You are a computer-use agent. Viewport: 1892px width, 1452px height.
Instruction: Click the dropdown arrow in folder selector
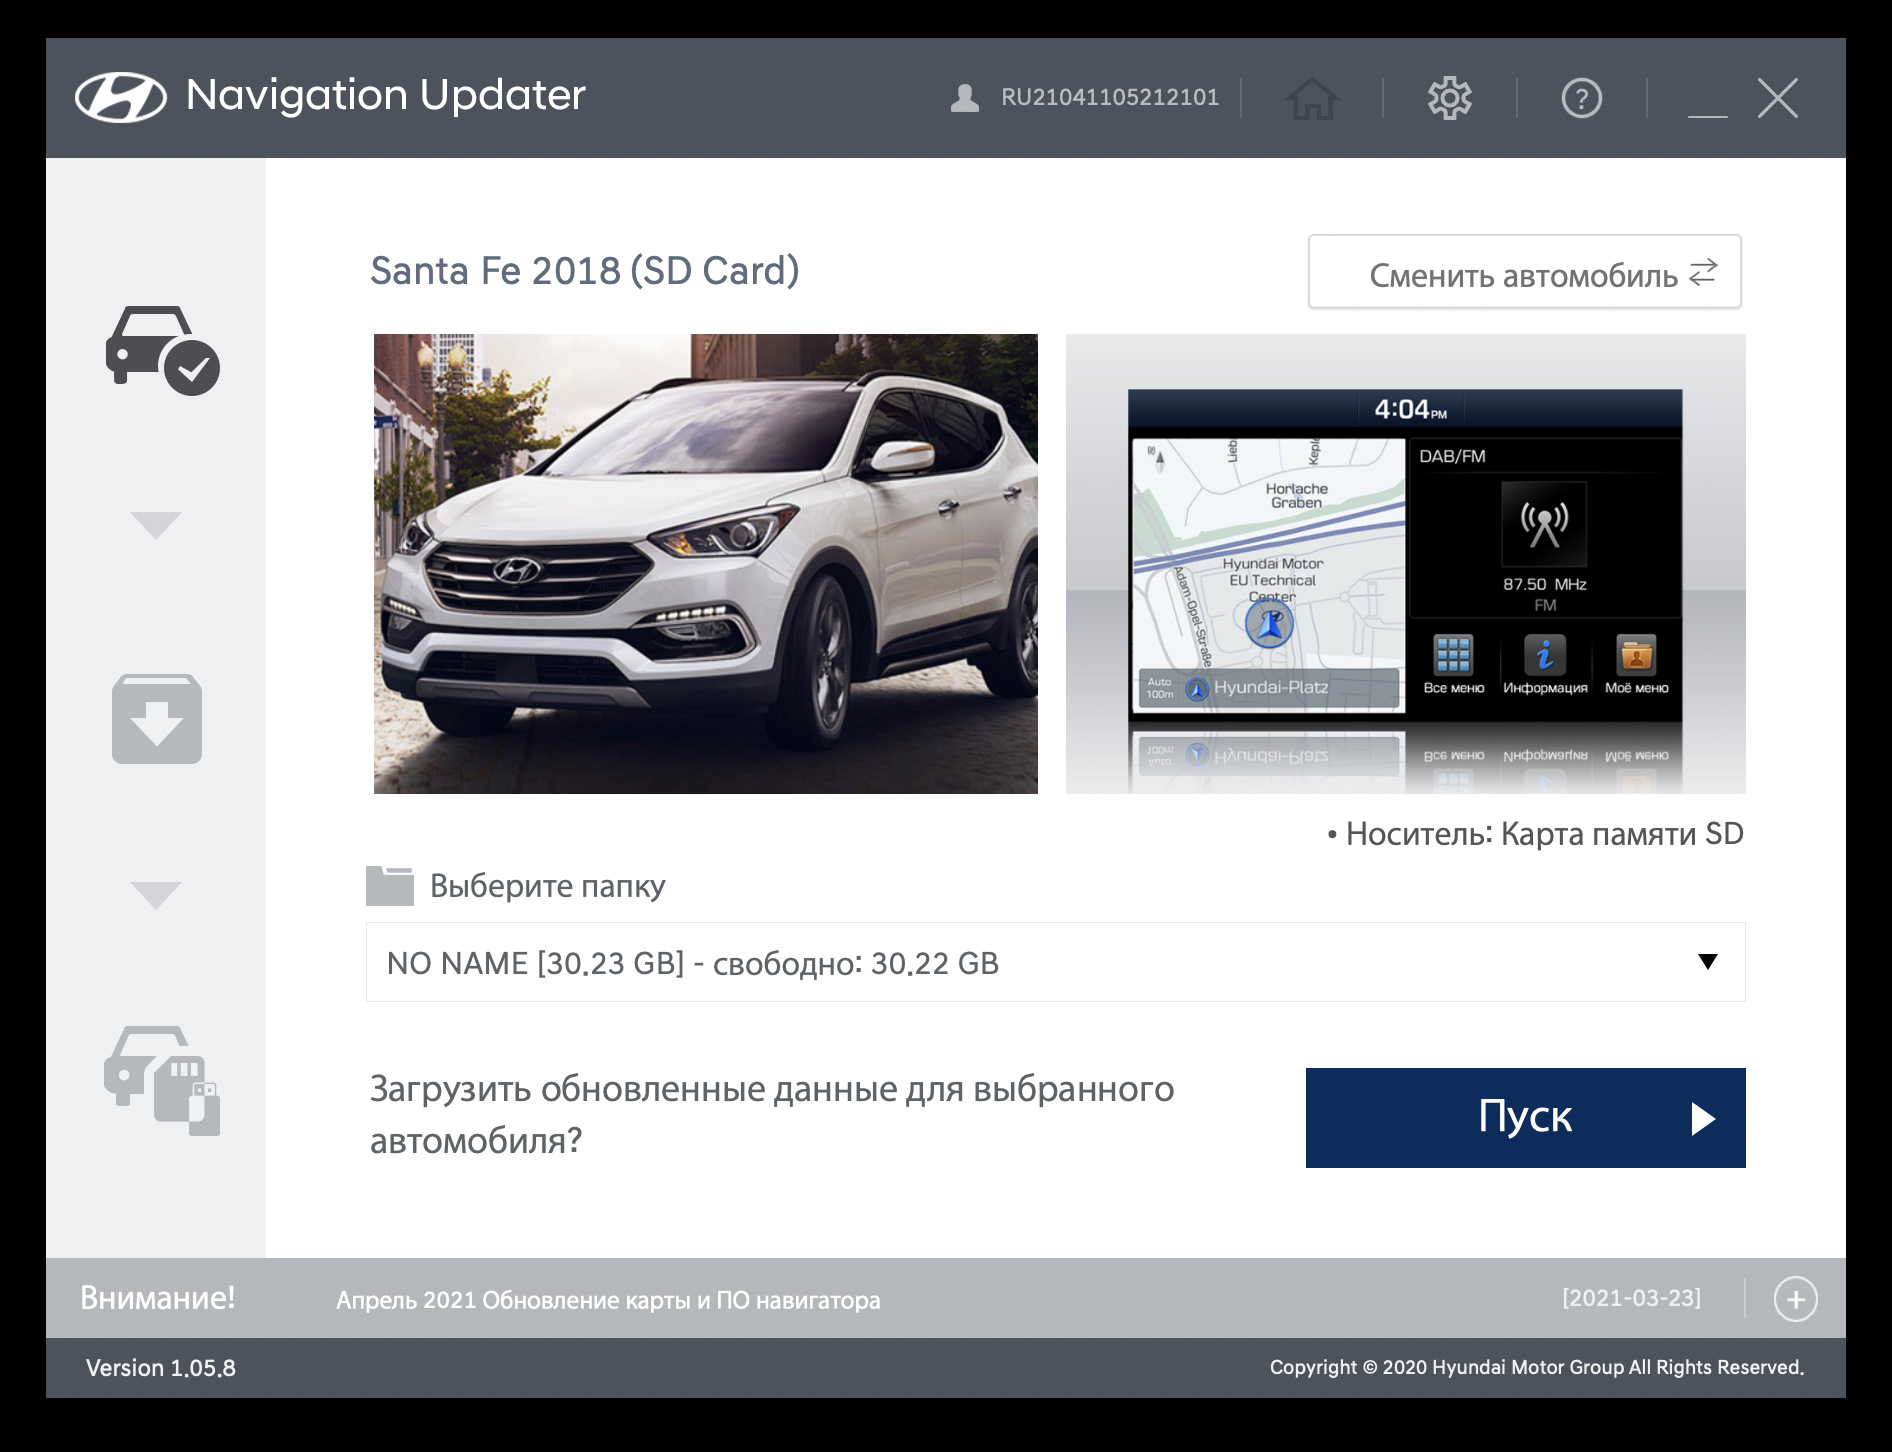pos(1708,962)
